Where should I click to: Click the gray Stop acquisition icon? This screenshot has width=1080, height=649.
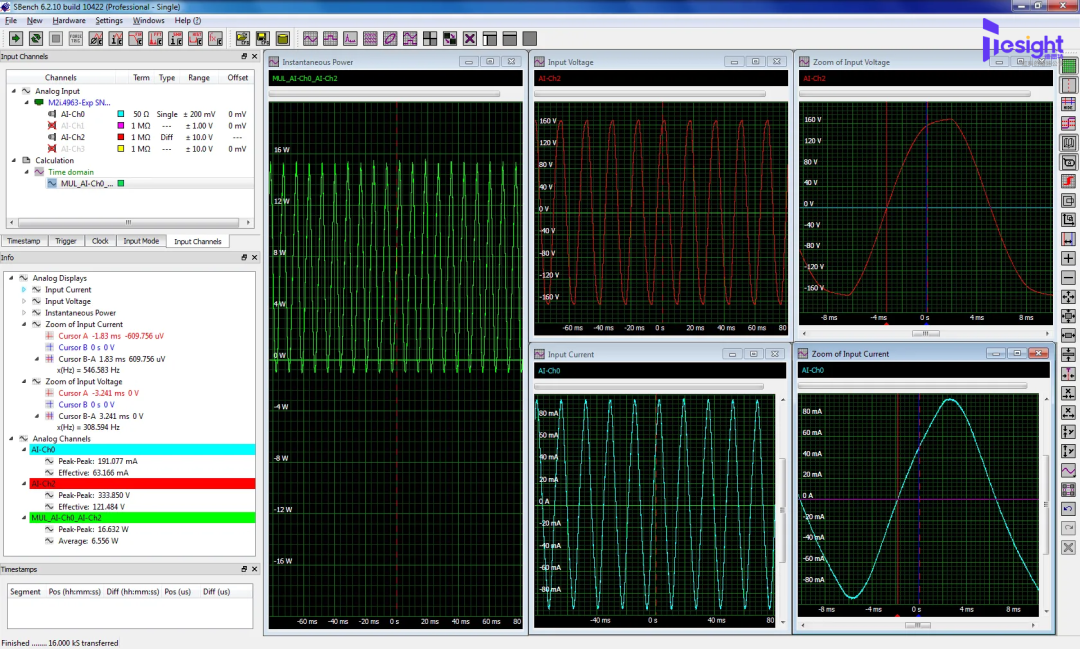(56, 39)
